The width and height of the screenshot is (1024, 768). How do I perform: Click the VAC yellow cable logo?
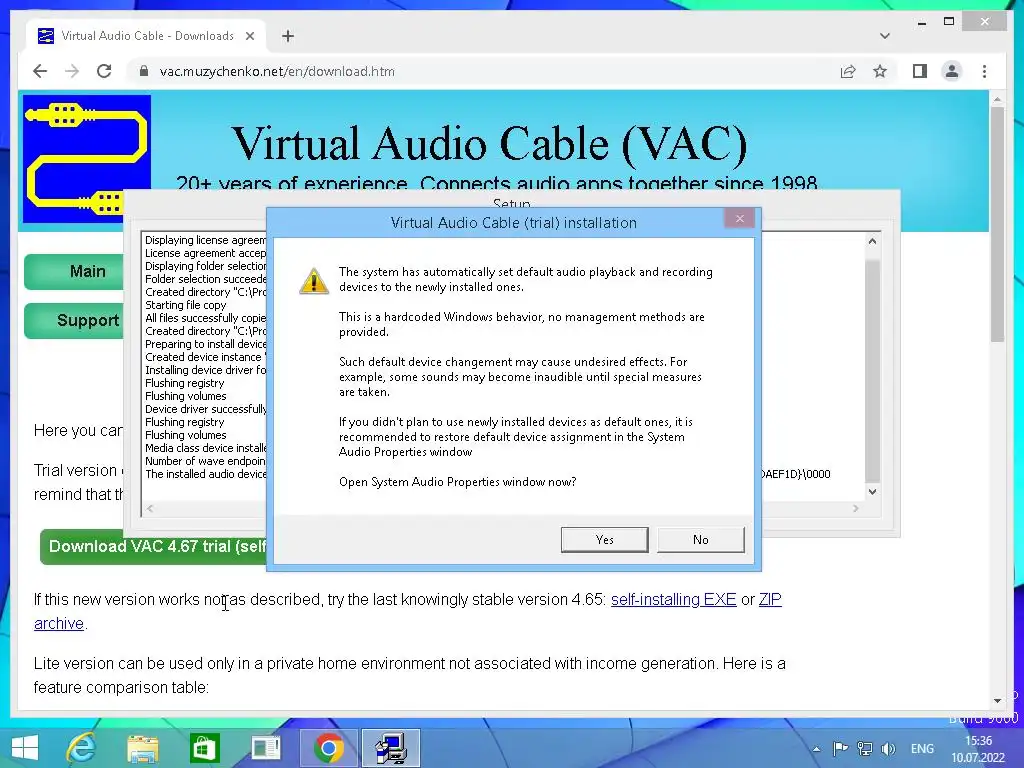[x=87, y=159]
